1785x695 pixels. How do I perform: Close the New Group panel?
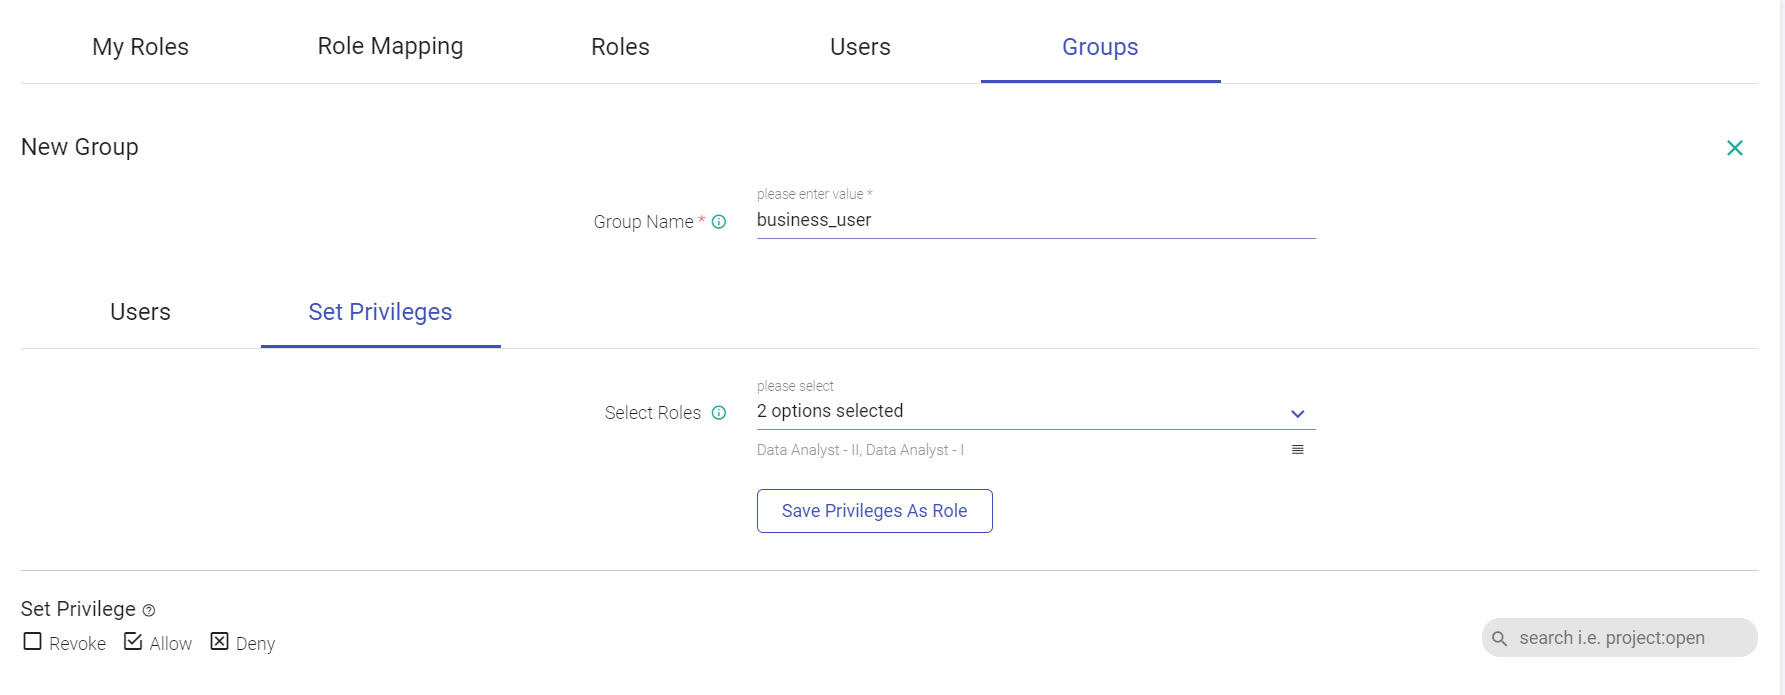(x=1735, y=148)
